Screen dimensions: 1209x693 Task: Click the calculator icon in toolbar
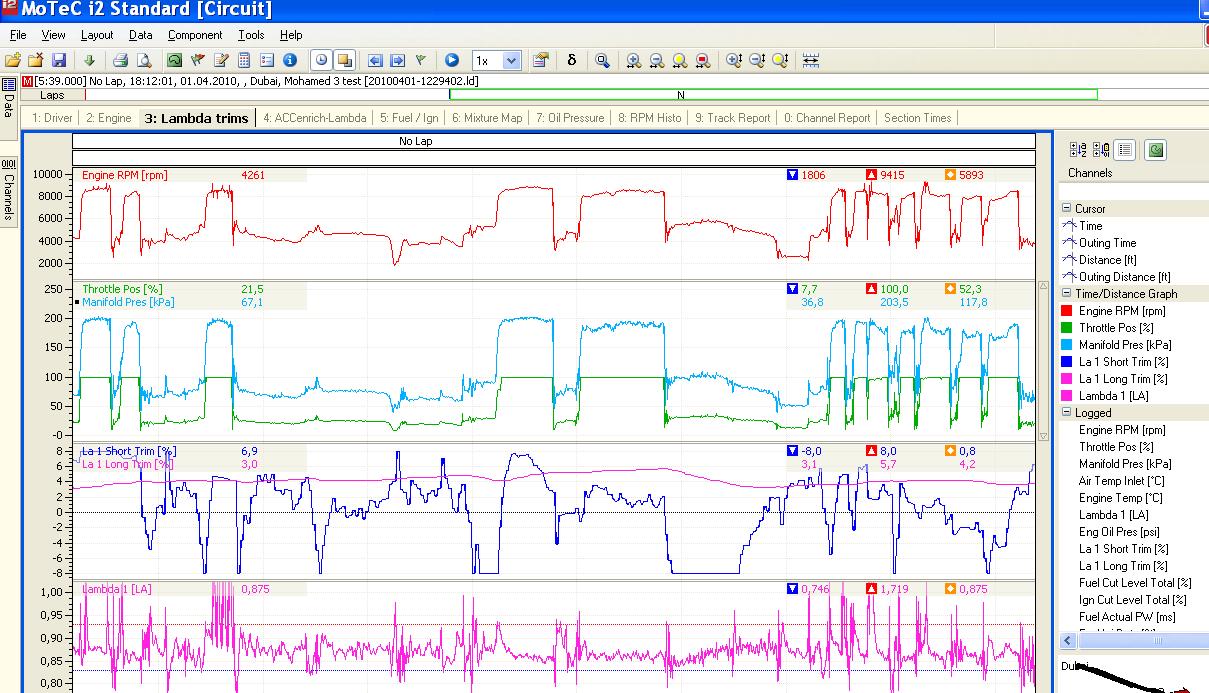click(x=244, y=61)
